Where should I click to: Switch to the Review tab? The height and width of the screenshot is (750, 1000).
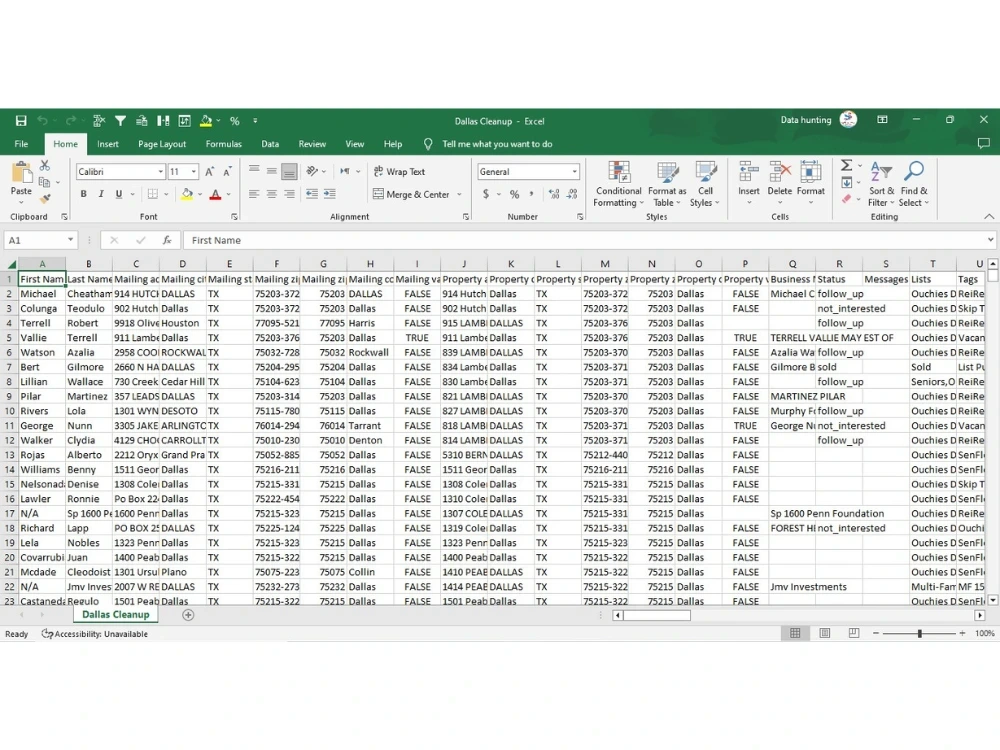tap(312, 144)
